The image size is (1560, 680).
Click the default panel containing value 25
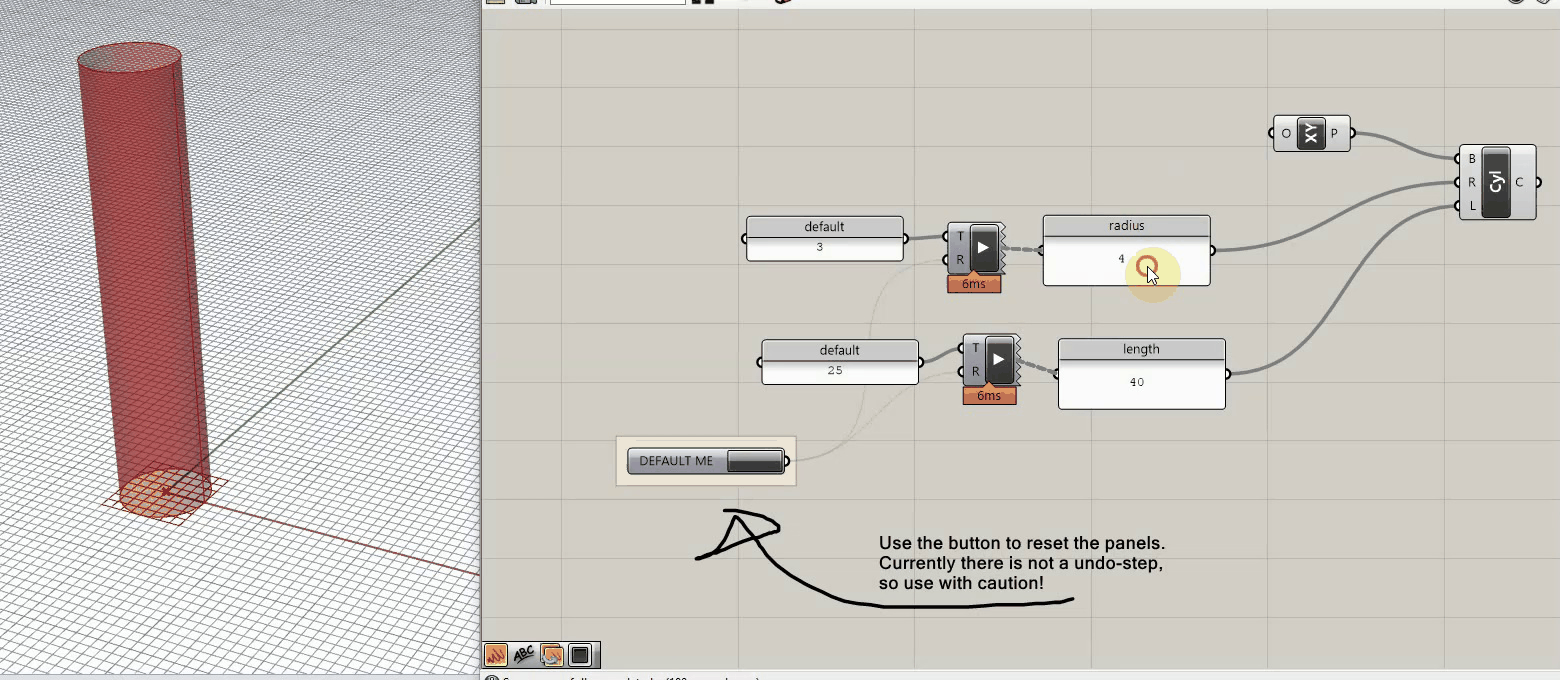point(839,370)
